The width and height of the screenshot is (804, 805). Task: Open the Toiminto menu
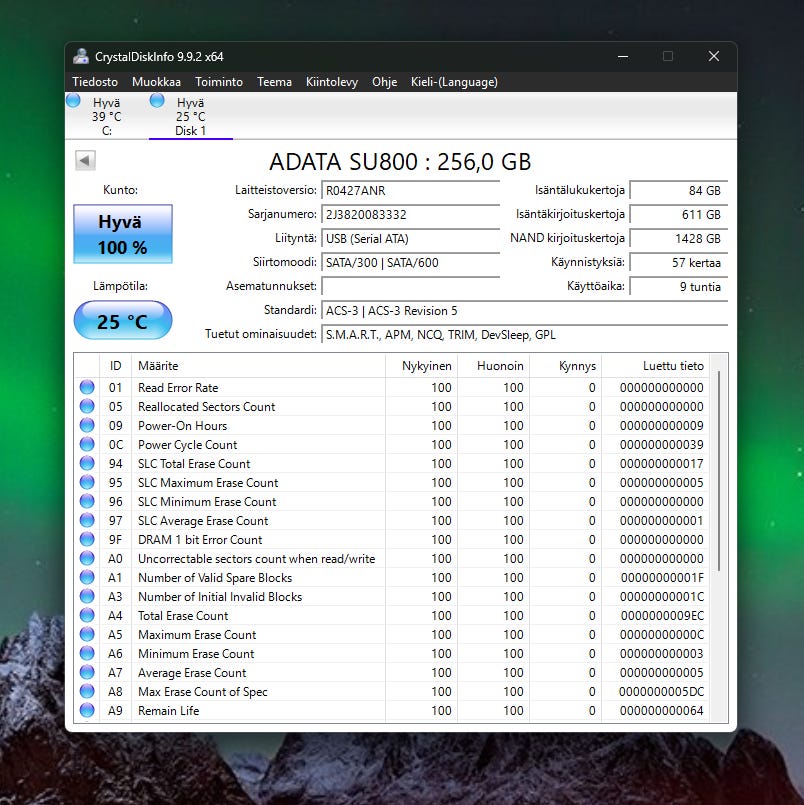(x=219, y=82)
